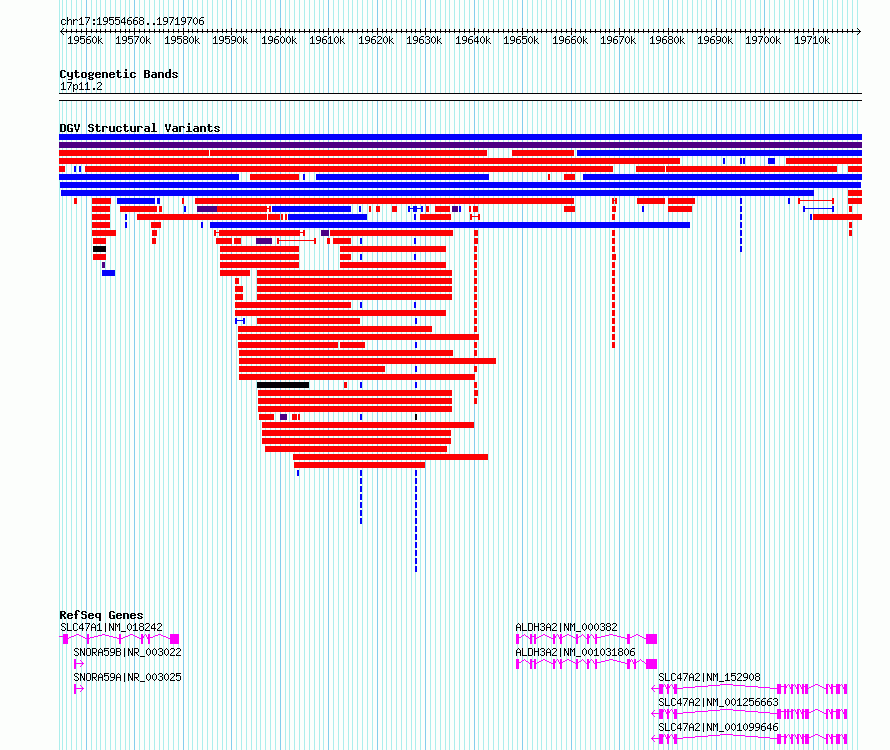
Task: Select the 19700k ruler position
Action: click(763, 40)
